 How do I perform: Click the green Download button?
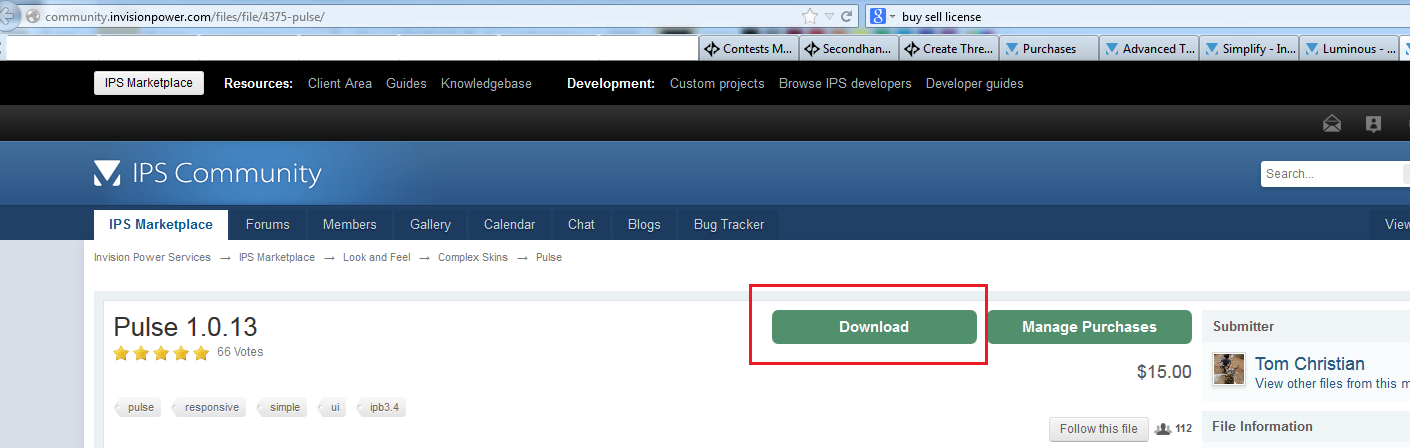pos(874,327)
